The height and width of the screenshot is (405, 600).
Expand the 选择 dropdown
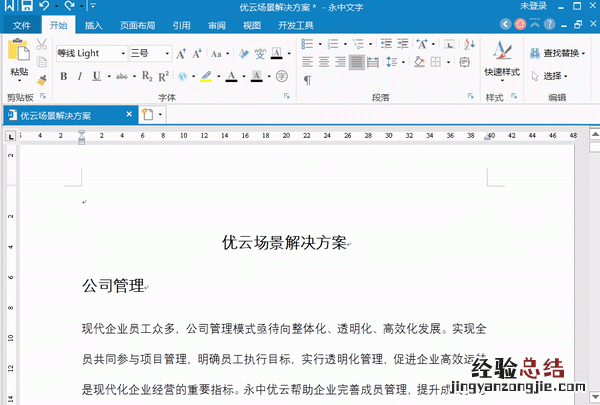pos(556,76)
